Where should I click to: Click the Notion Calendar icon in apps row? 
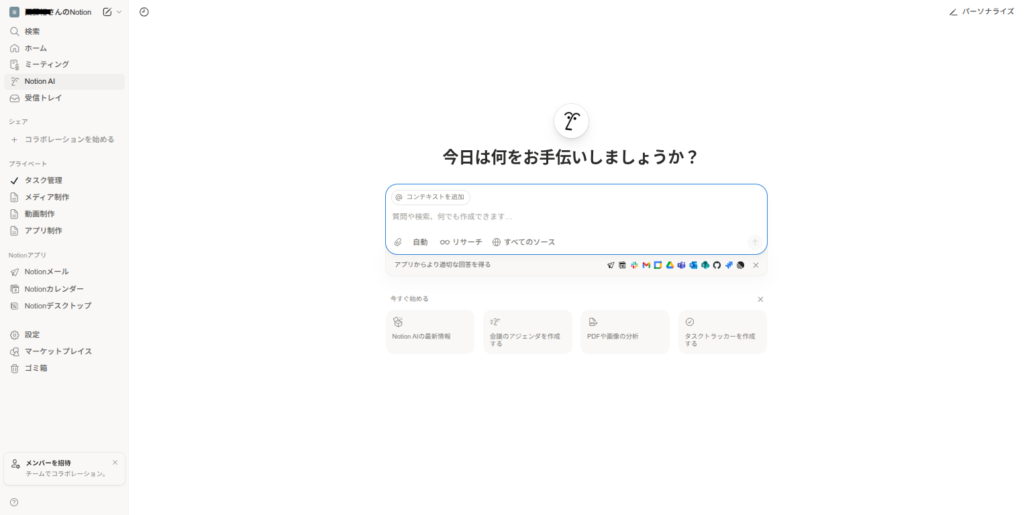[622, 266]
